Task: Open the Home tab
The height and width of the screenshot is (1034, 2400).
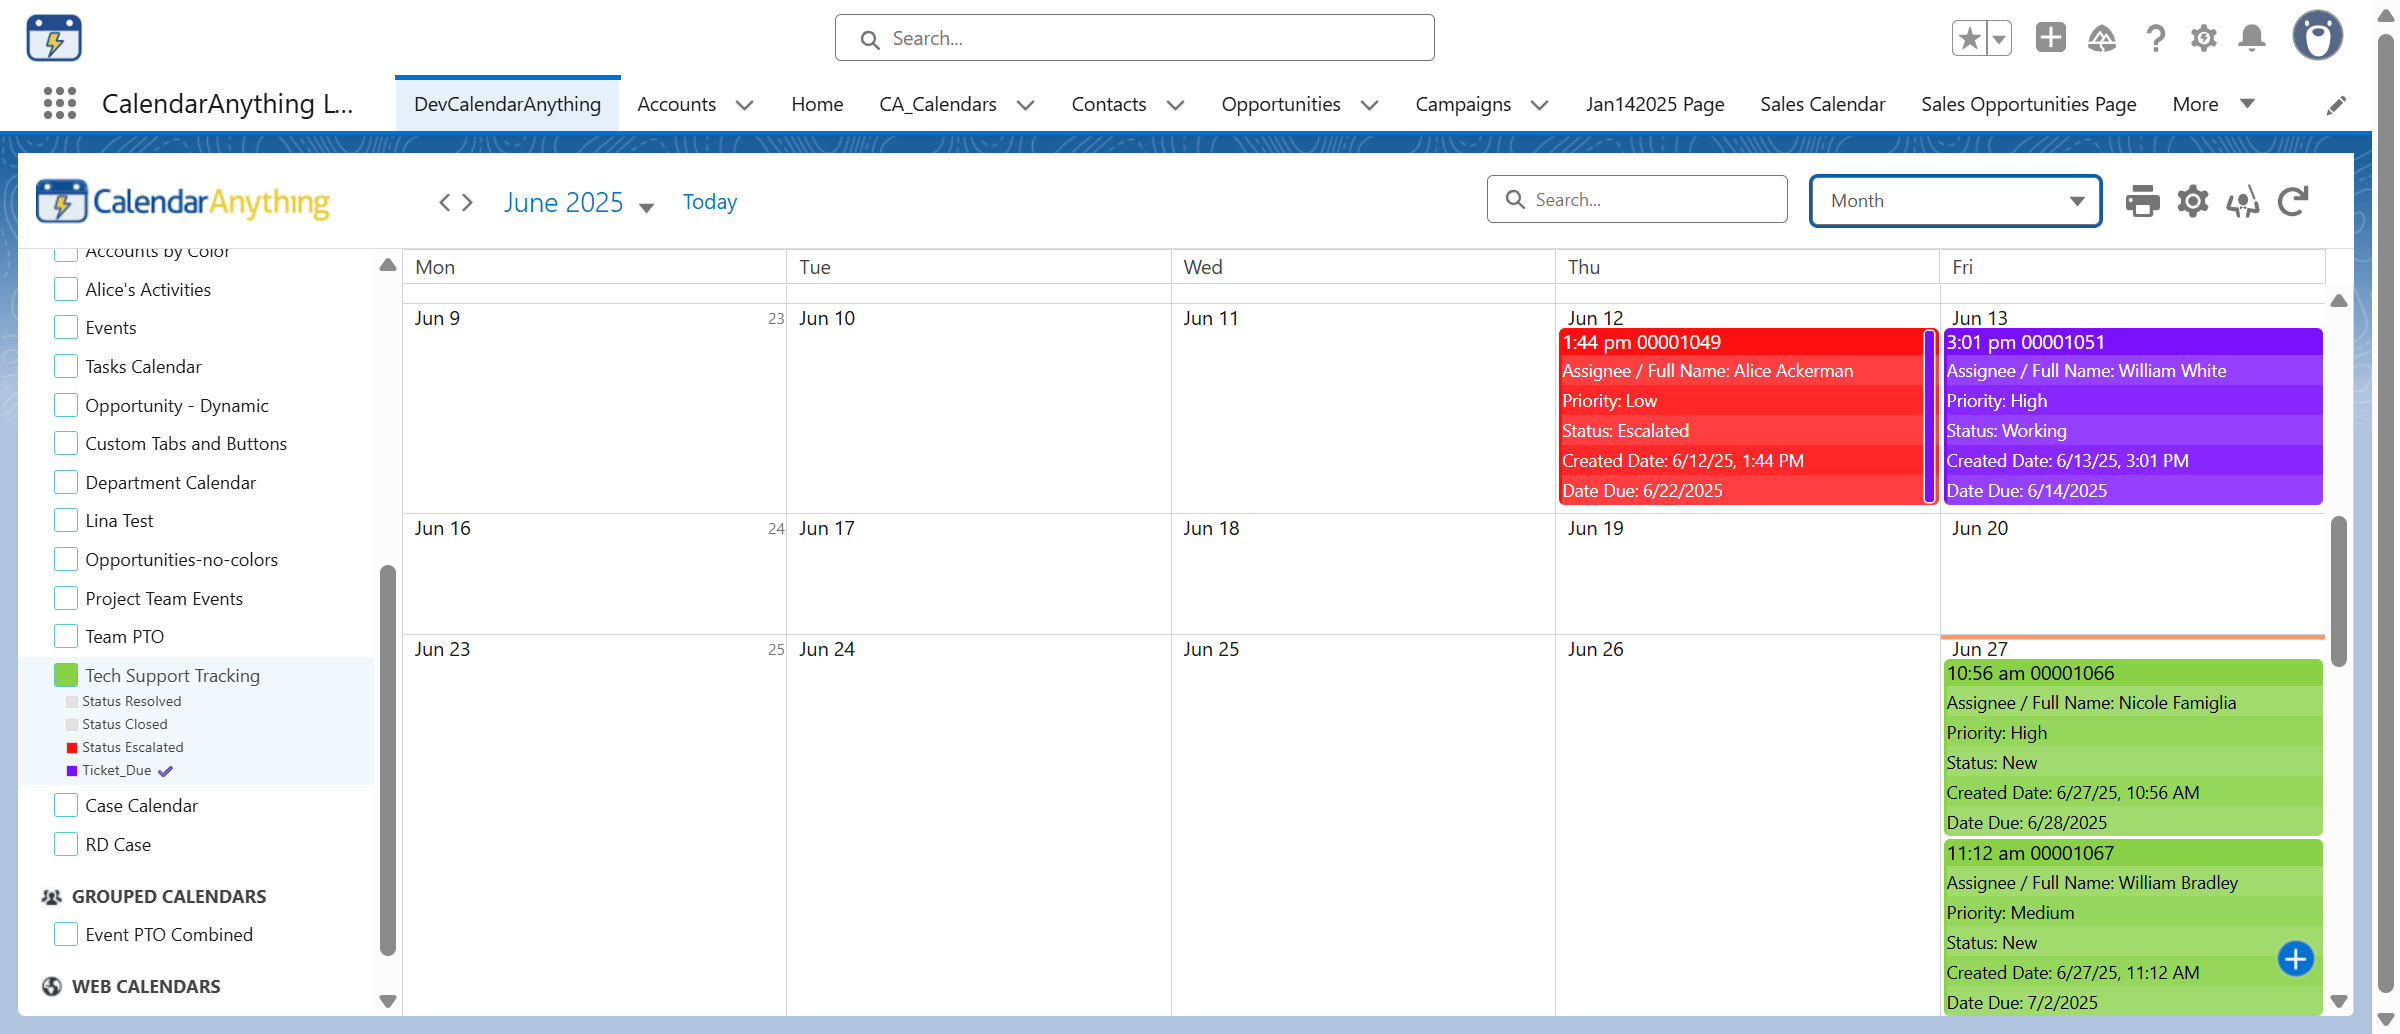Action: point(817,104)
